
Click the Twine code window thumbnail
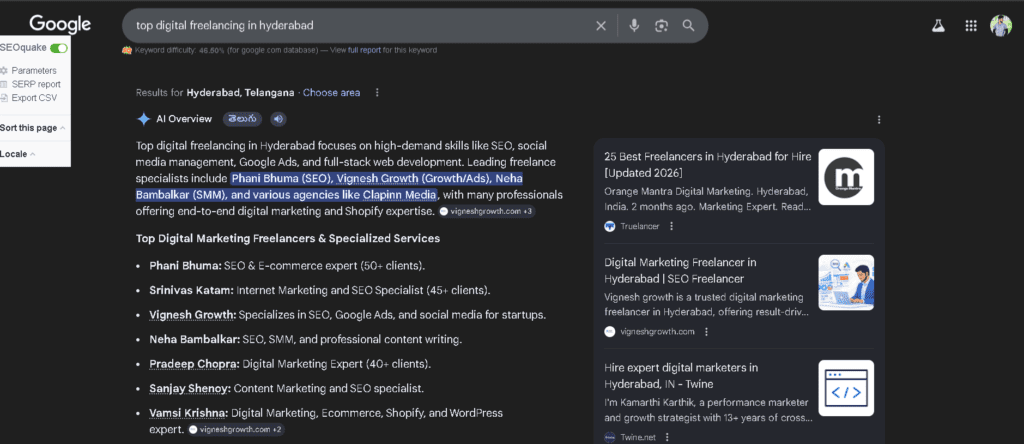846,388
